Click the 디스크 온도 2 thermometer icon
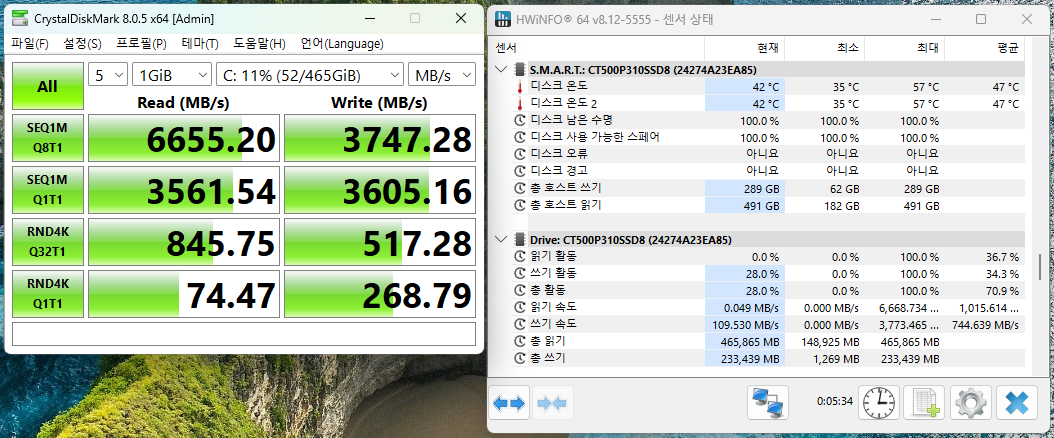Viewport: 1054px width, 438px height. (x=520, y=104)
